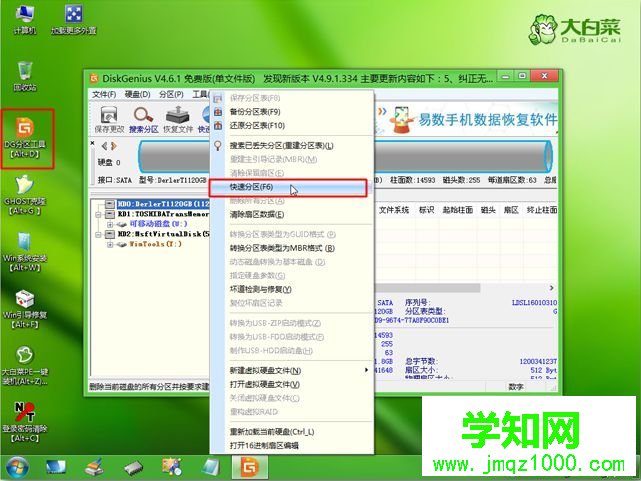The image size is (641, 481).
Task: Open 分区(P) menu
Action: 171,94
